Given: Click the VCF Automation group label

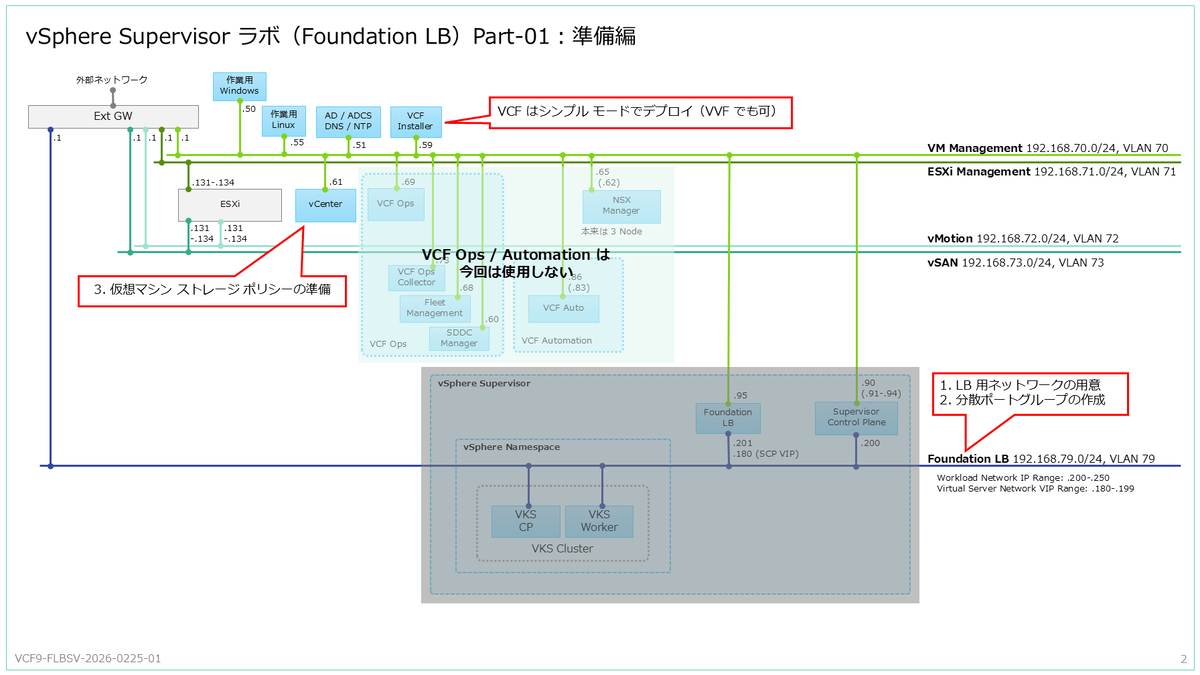Looking at the screenshot, I should coord(557,341).
